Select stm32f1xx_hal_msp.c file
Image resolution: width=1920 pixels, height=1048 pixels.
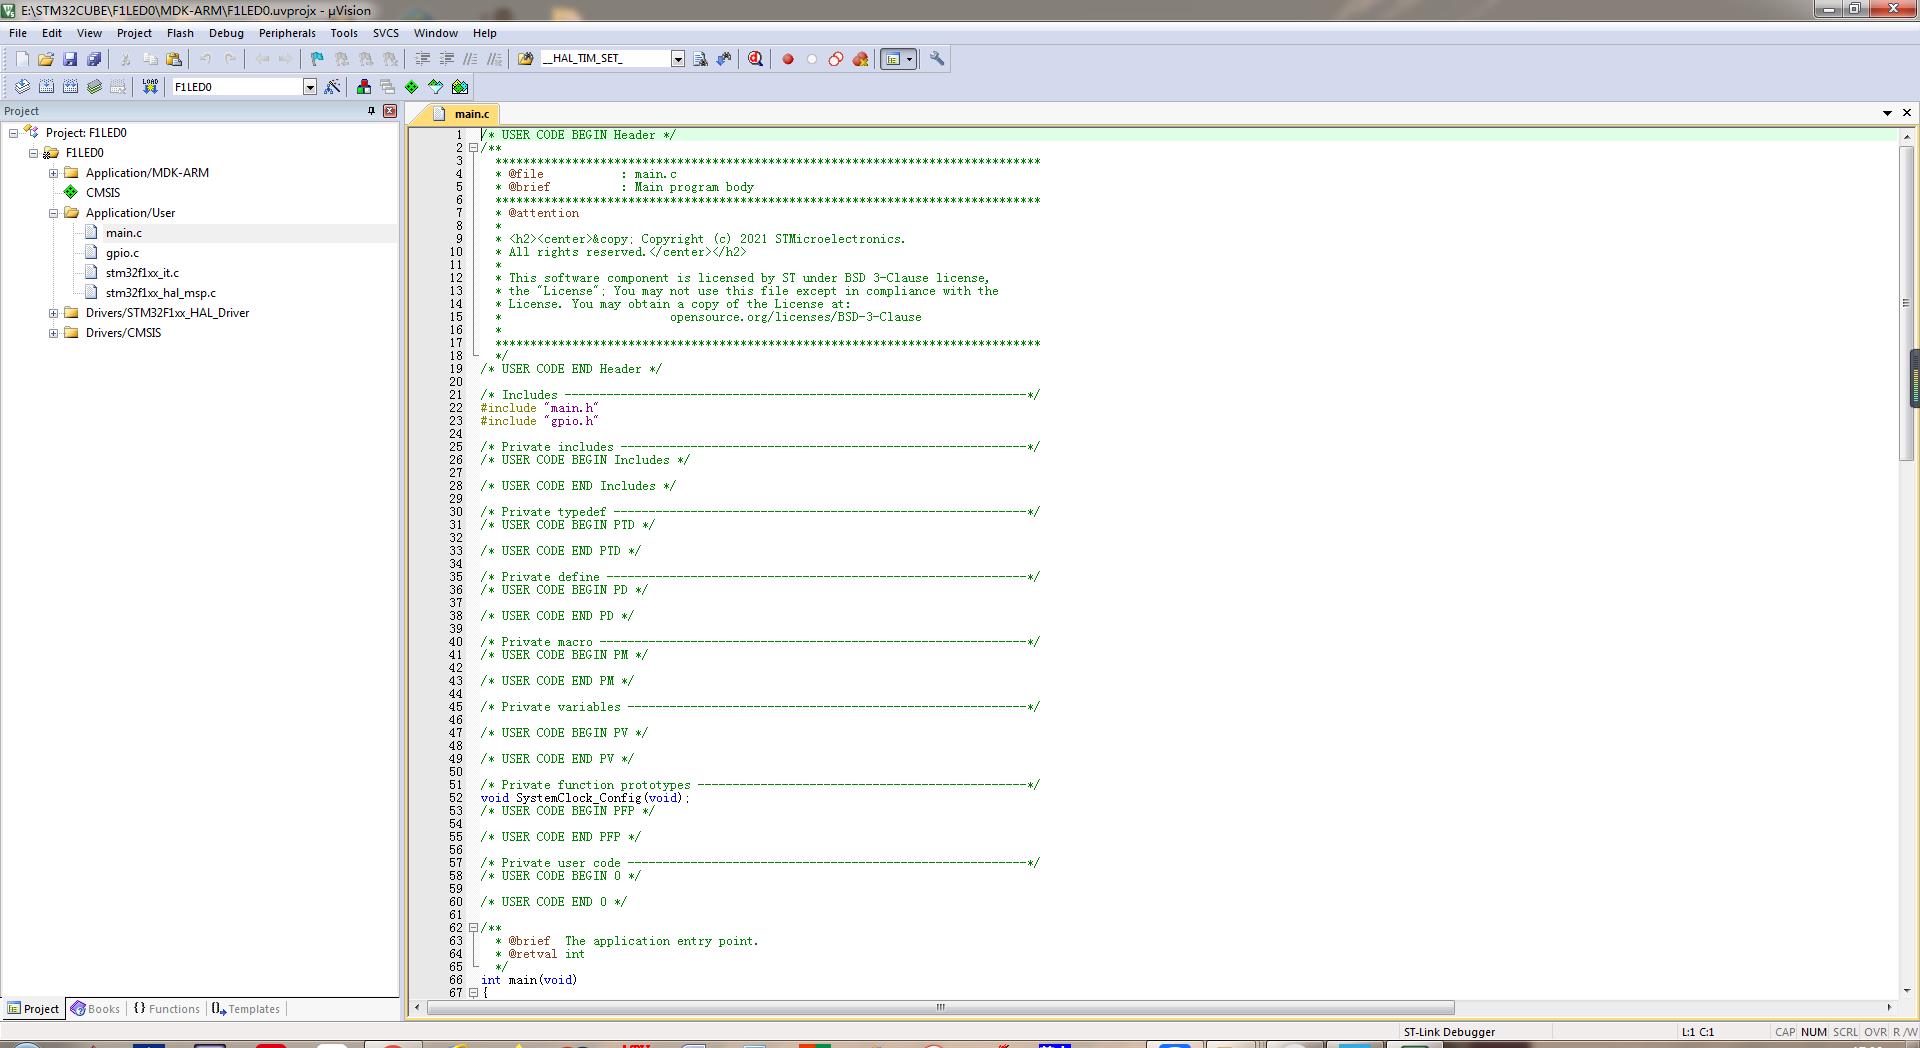point(160,293)
